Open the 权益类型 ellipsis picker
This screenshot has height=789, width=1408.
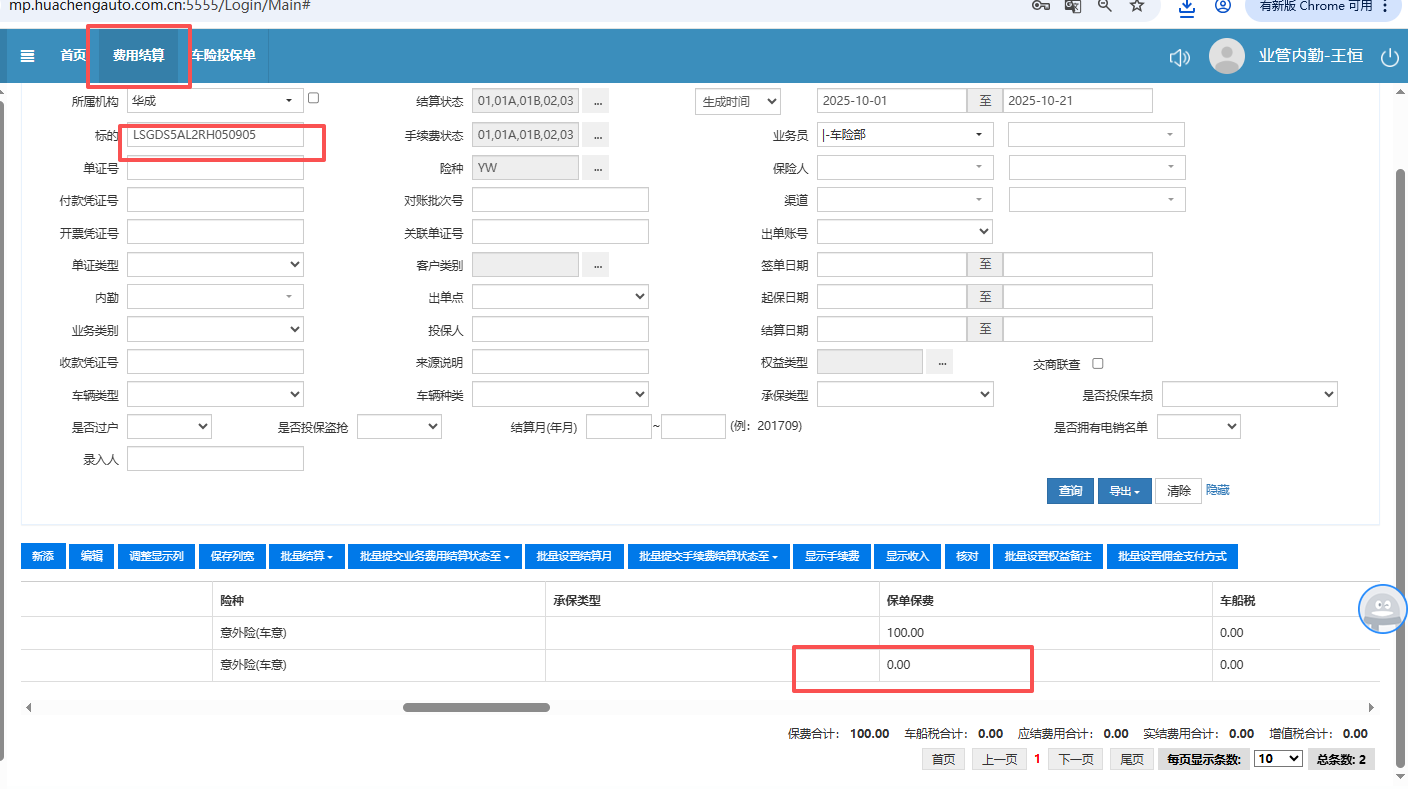click(x=939, y=362)
